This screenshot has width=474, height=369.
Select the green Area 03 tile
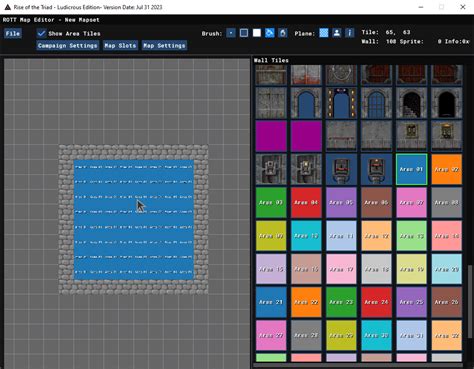click(x=271, y=203)
